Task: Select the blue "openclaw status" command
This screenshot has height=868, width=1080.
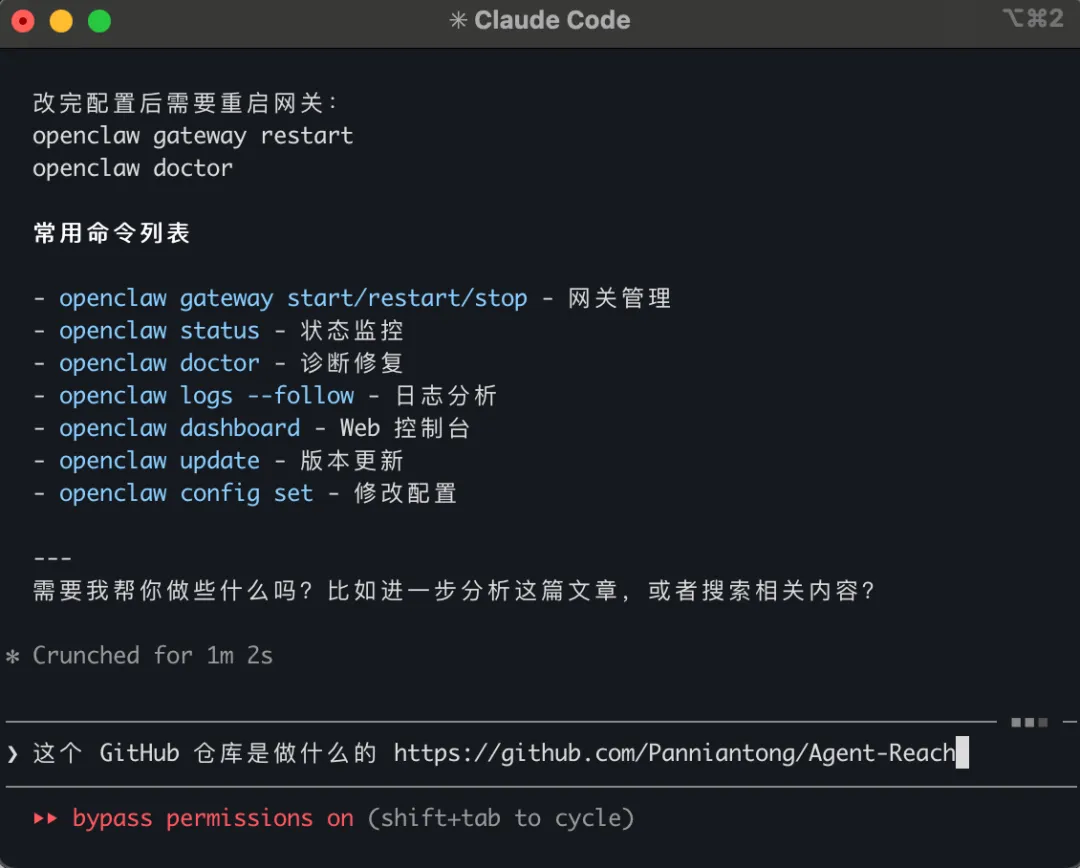Action: tap(159, 330)
